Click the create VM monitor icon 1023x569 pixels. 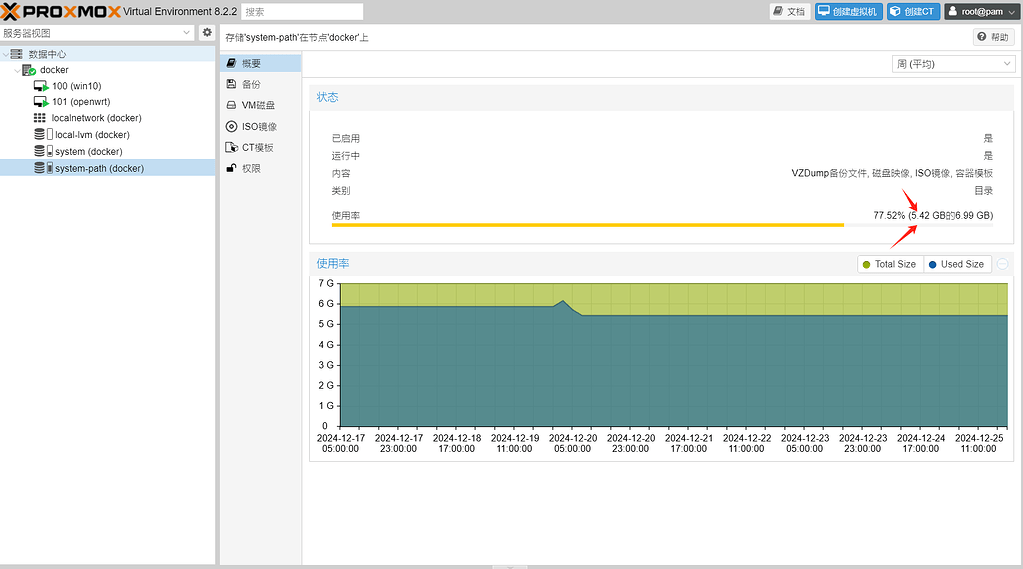[x=824, y=11]
